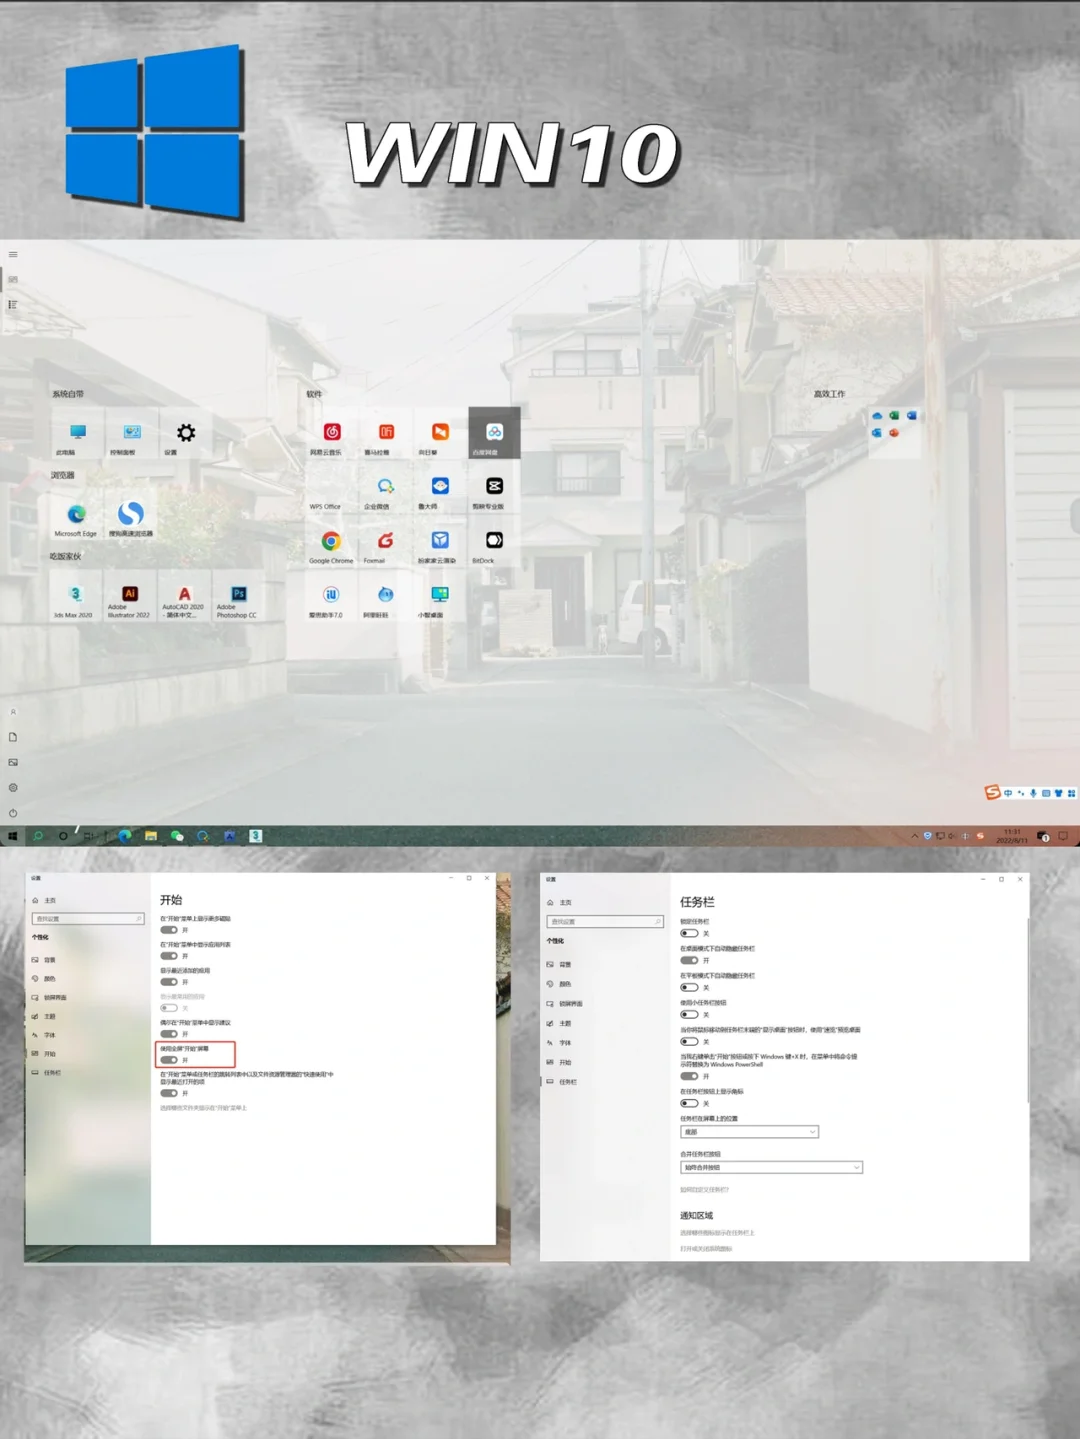This screenshot has width=1080, height=1439.
Task: Click the Start menu hamburger icon
Action: (13, 254)
